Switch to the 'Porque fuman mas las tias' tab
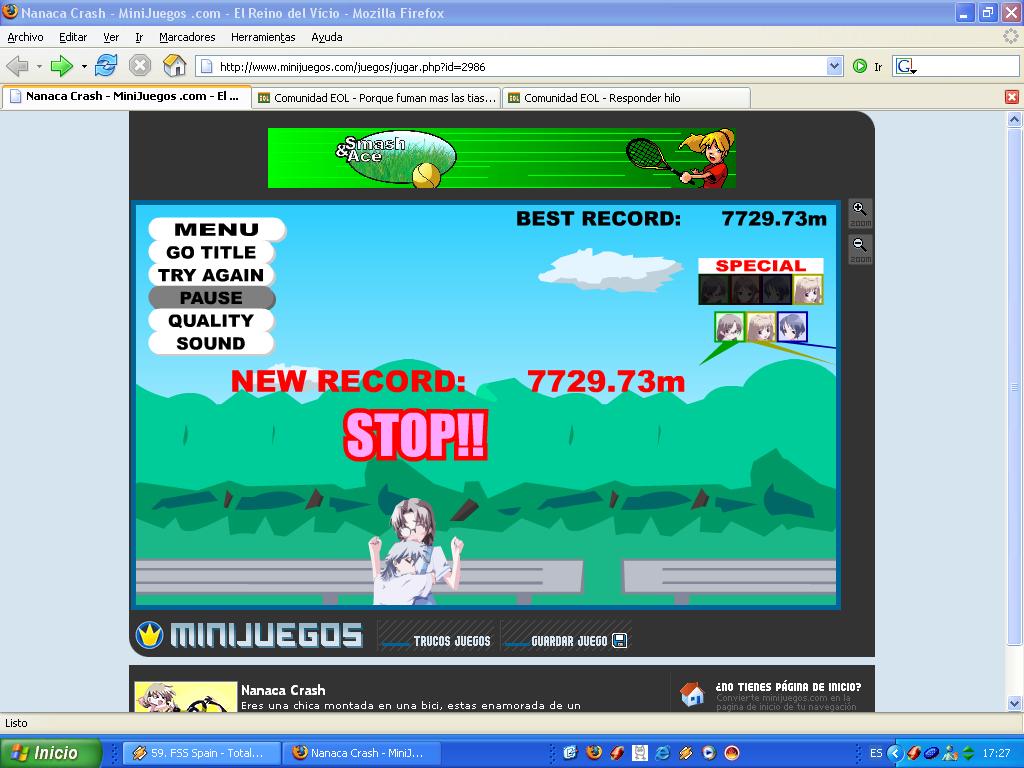 pyautogui.click(x=377, y=98)
